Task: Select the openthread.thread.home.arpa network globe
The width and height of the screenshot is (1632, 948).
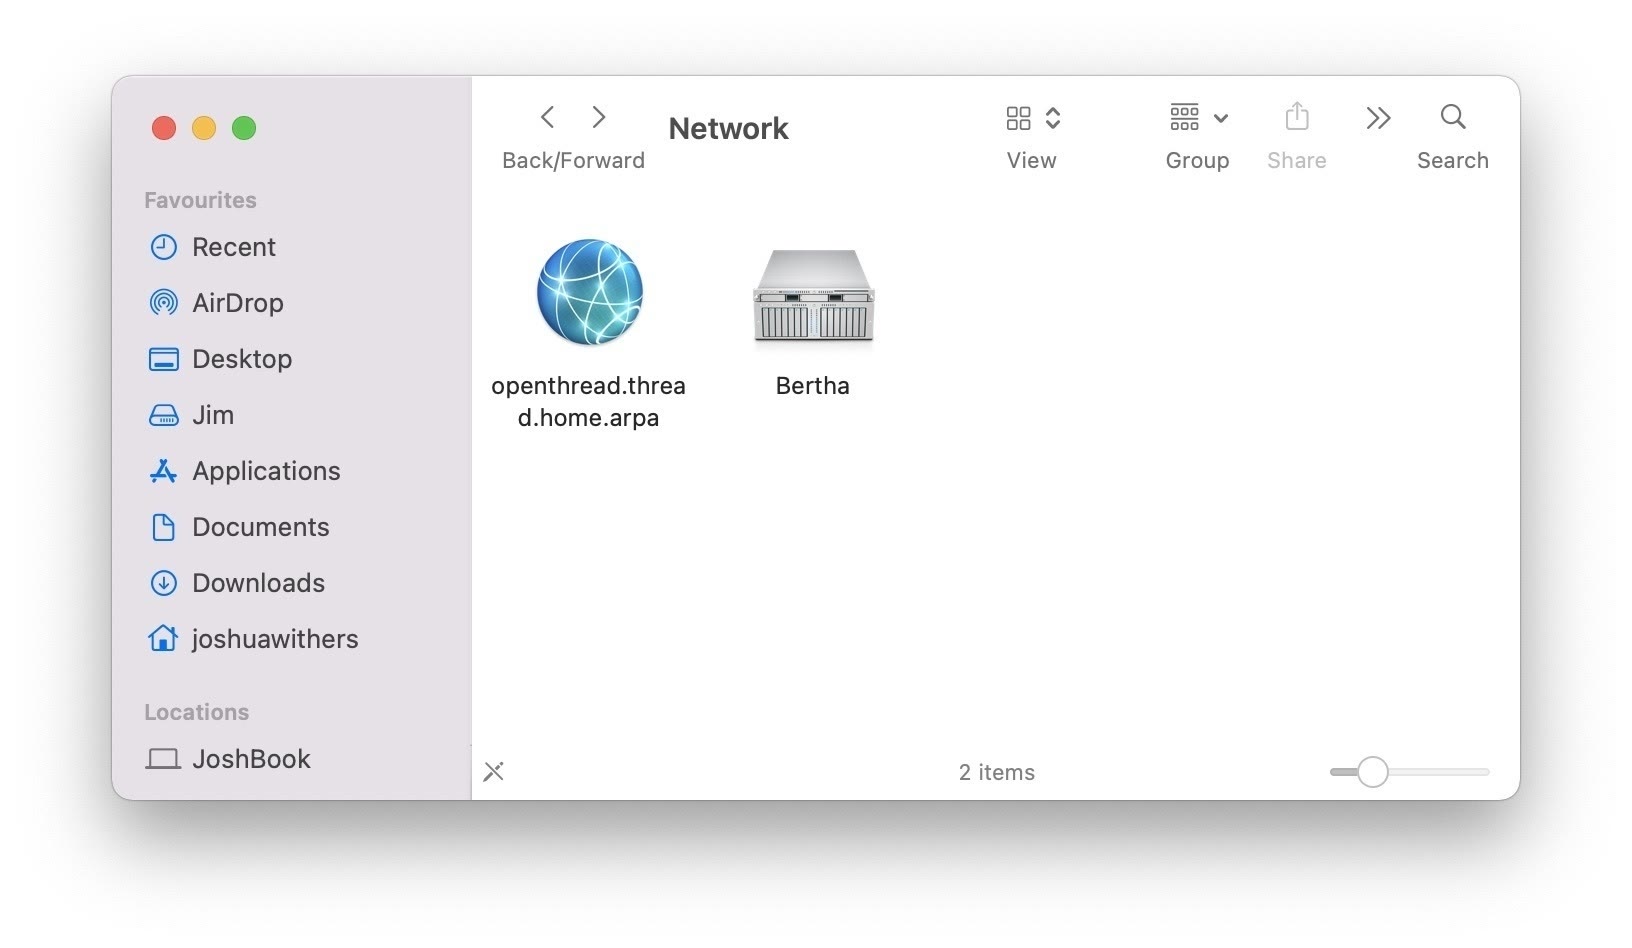Action: click(589, 292)
